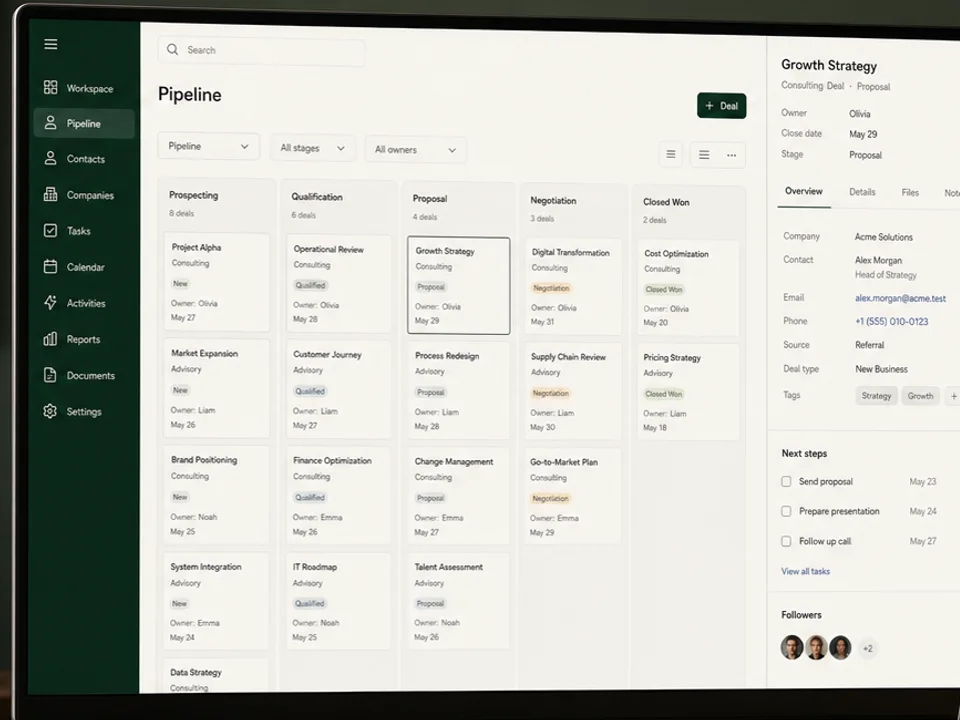
Task: Open the three-dots more options
Action: tap(732, 156)
